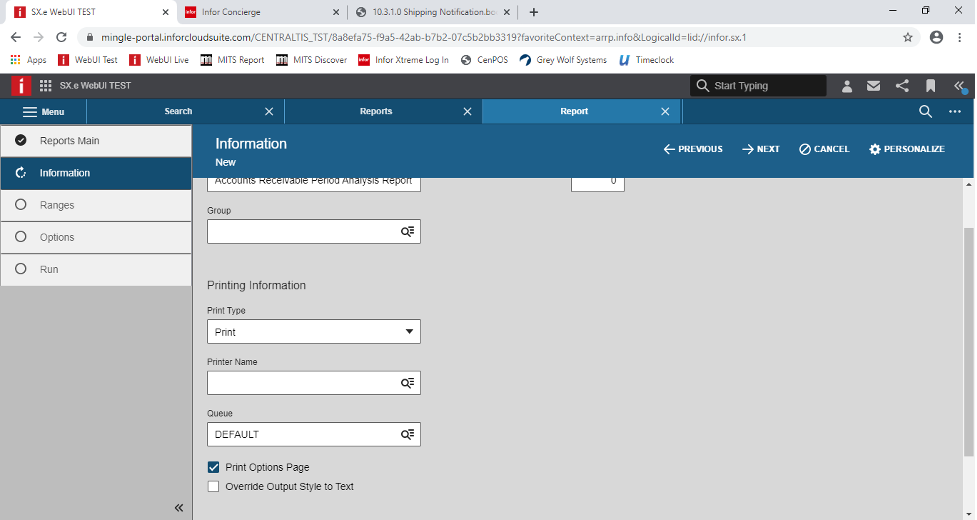
Task: Switch to the Reports tab
Action: point(376,111)
